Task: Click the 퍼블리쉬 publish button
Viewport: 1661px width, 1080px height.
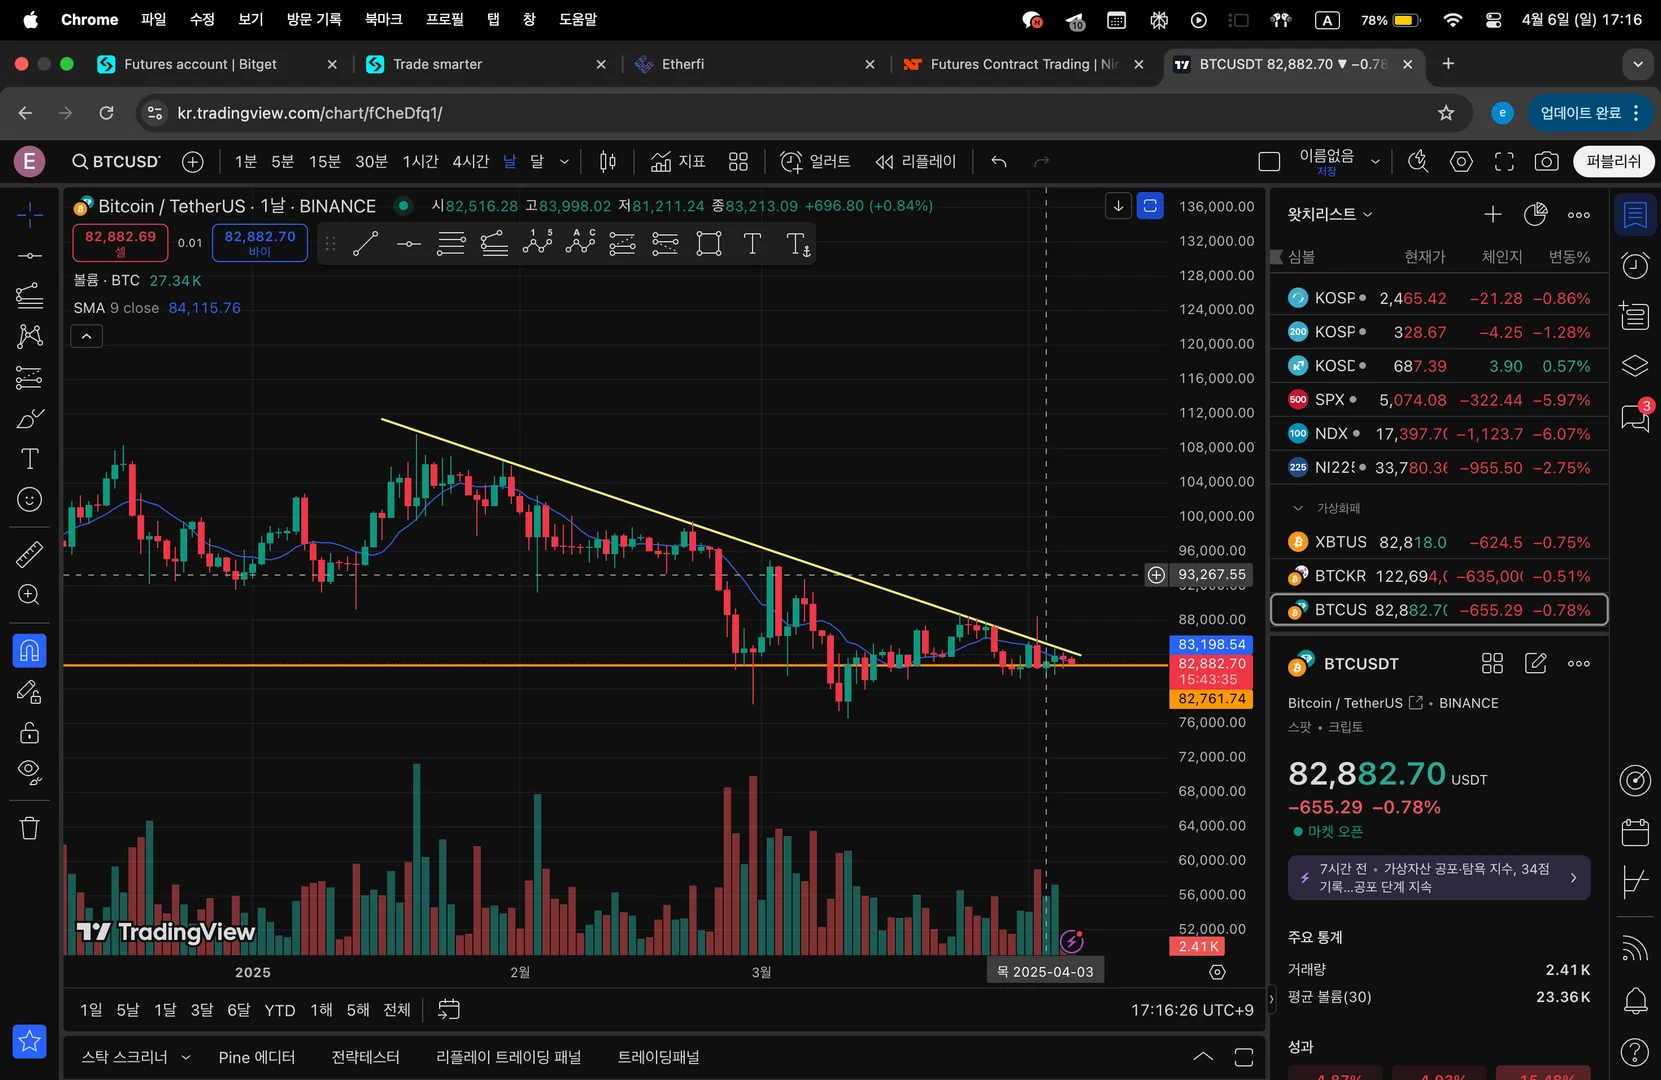Action: pos(1613,162)
